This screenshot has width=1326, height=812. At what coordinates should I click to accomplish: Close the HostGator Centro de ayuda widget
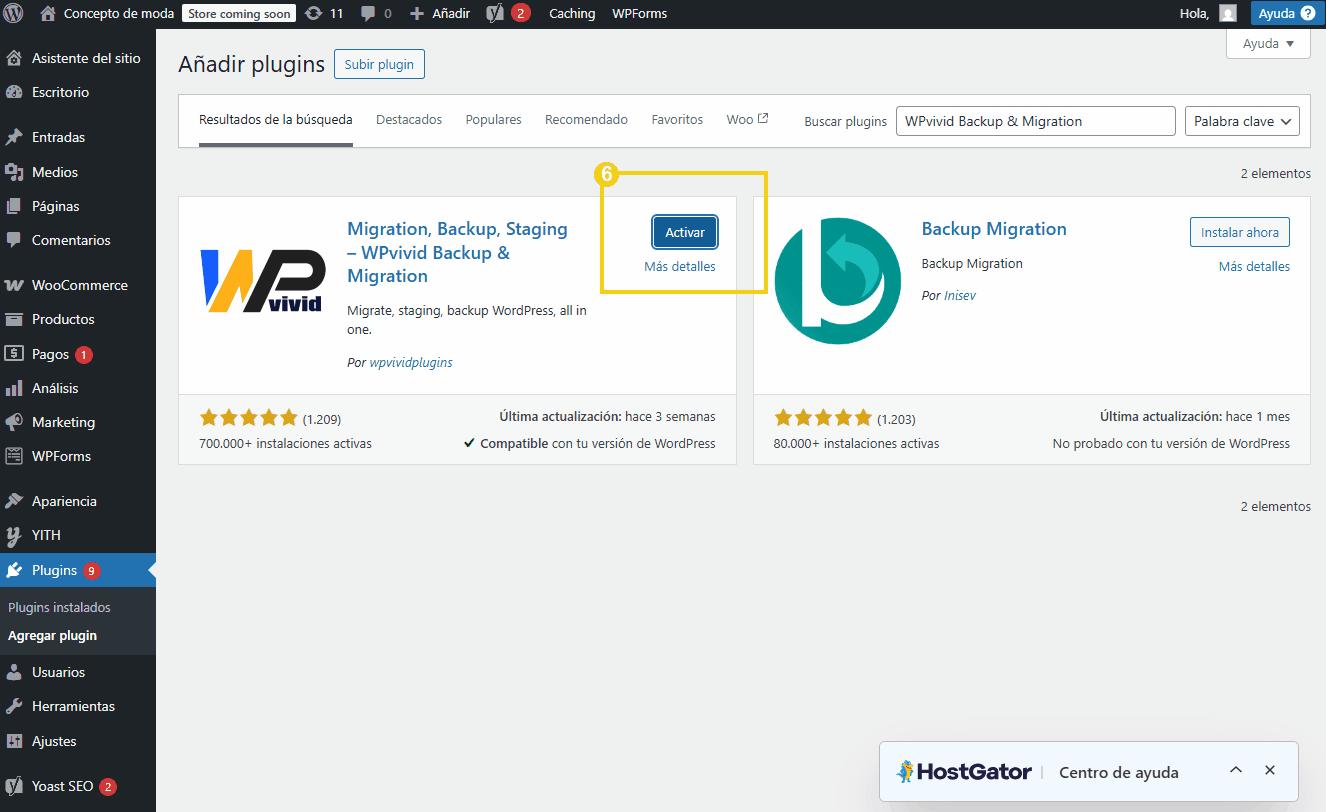coord(1270,770)
